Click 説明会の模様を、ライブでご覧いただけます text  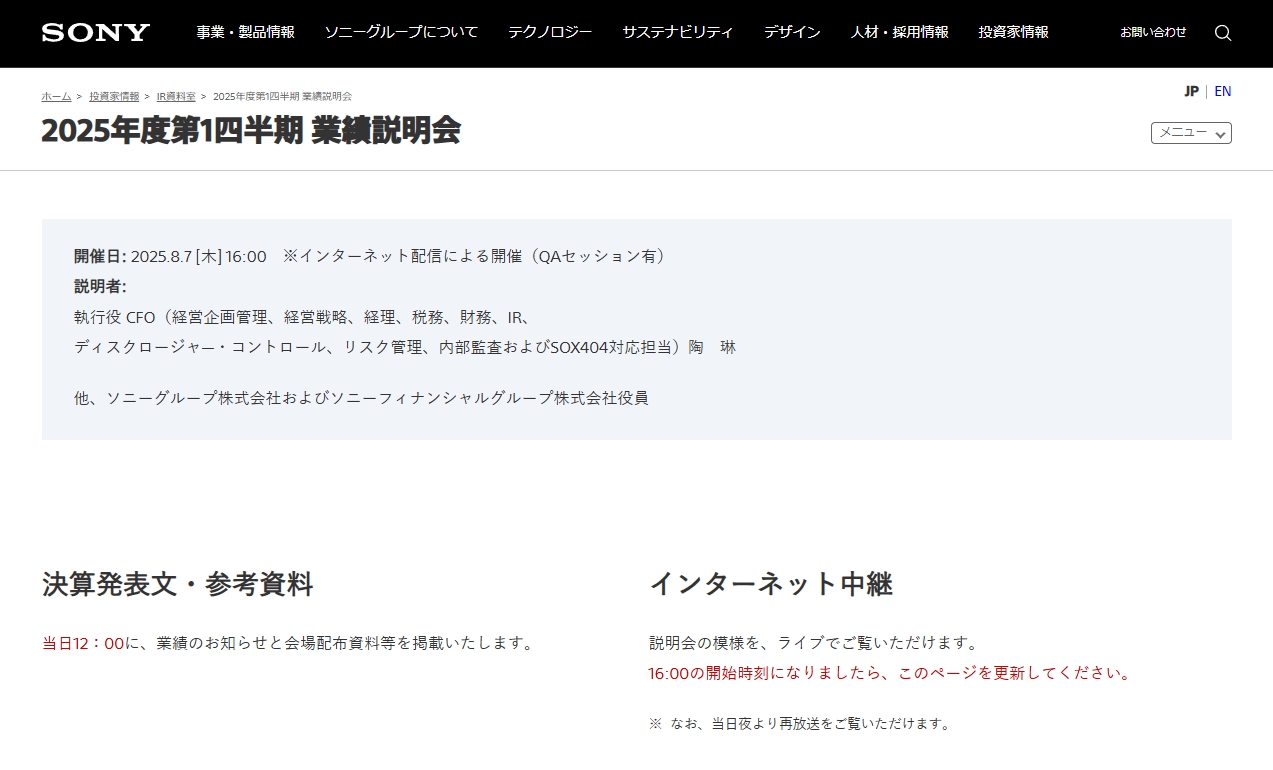[x=813, y=643]
